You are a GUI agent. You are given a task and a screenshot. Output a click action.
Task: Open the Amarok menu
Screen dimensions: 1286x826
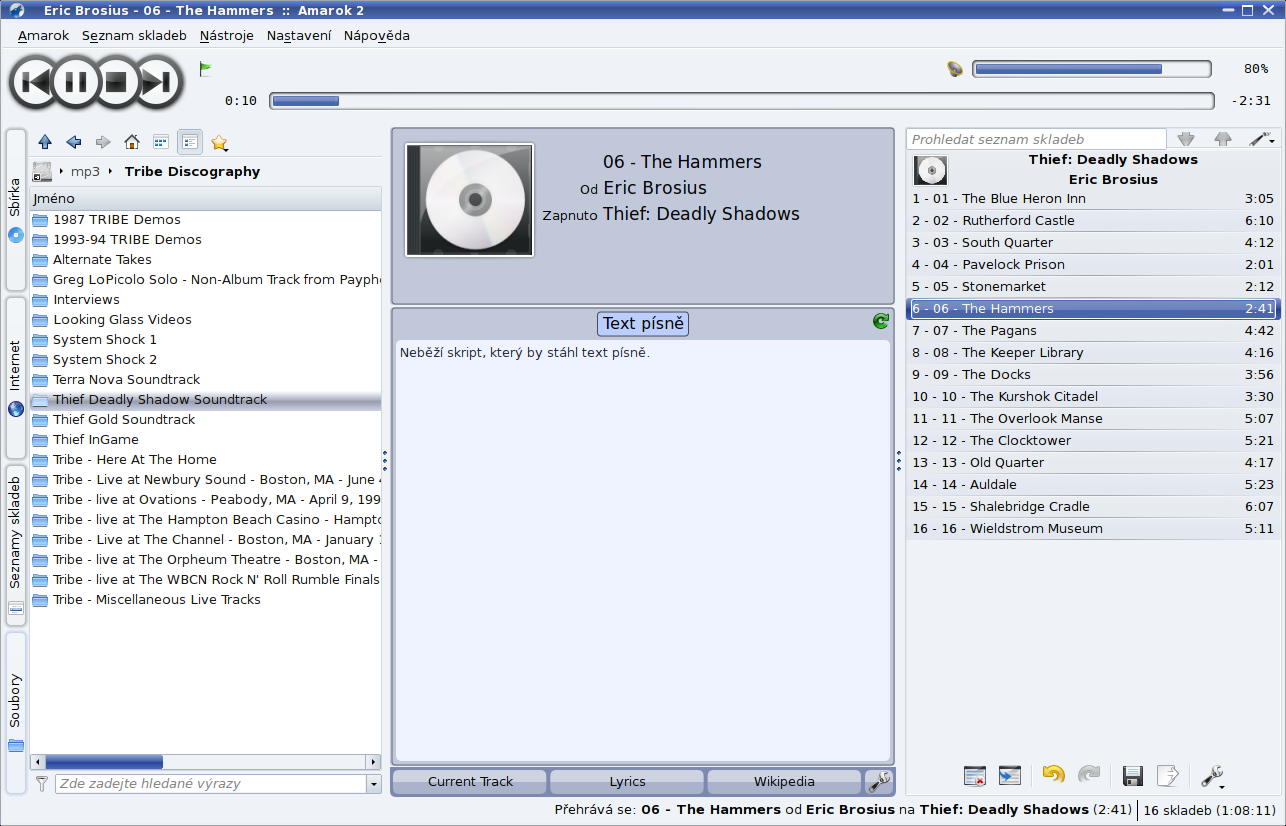click(x=44, y=35)
